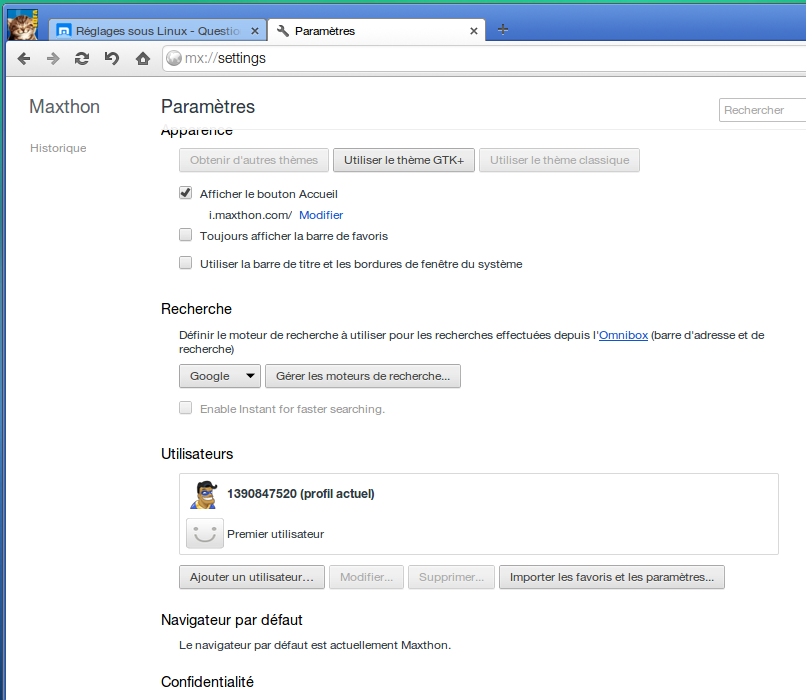806x700 pixels.
Task: Open the Omnibox hyperlink
Action: pyautogui.click(x=623, y=335)
